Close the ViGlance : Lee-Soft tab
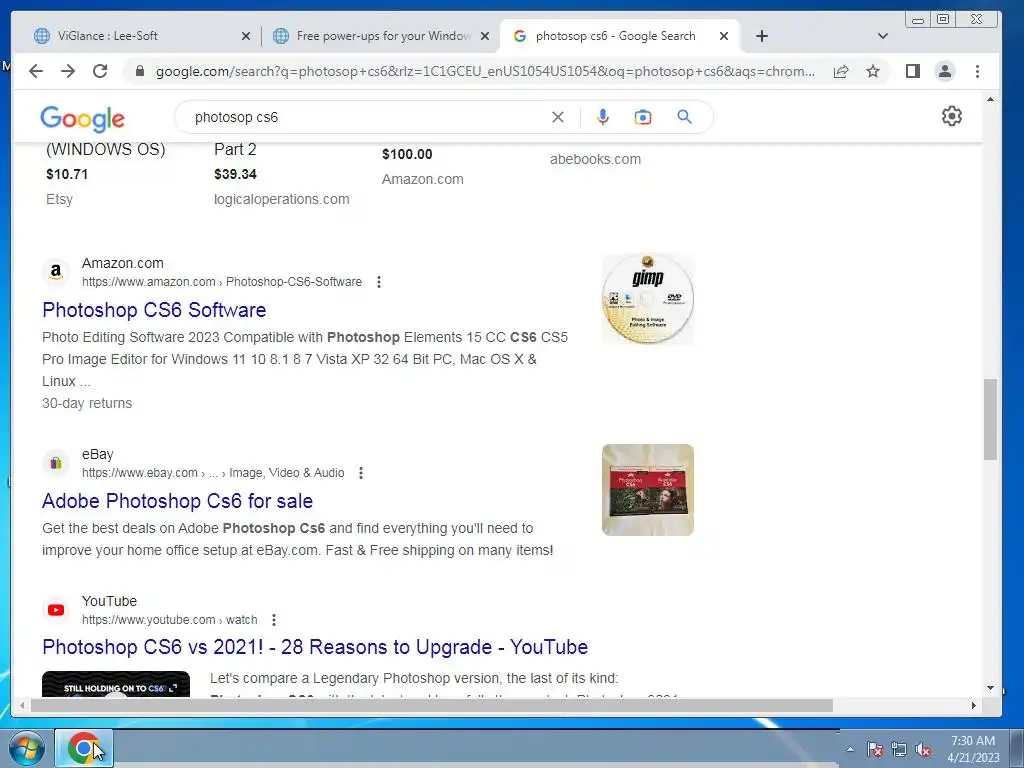Image resolution: width=1024 pixels, height=768 pixels. 246,36
